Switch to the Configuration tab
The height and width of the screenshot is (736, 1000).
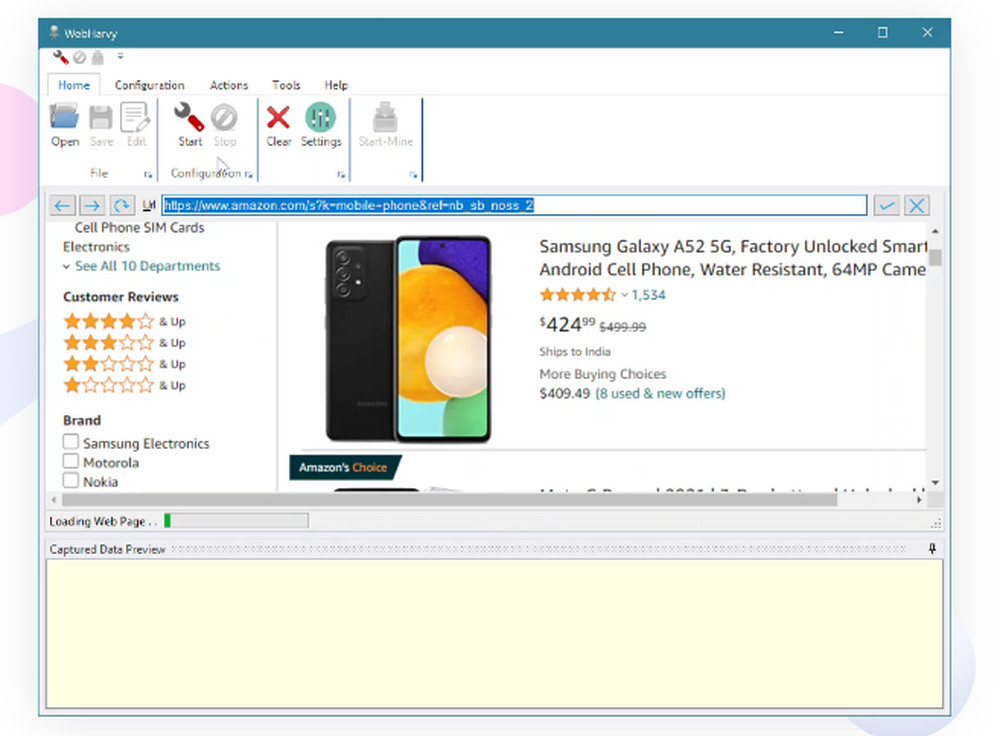point(149,85)
